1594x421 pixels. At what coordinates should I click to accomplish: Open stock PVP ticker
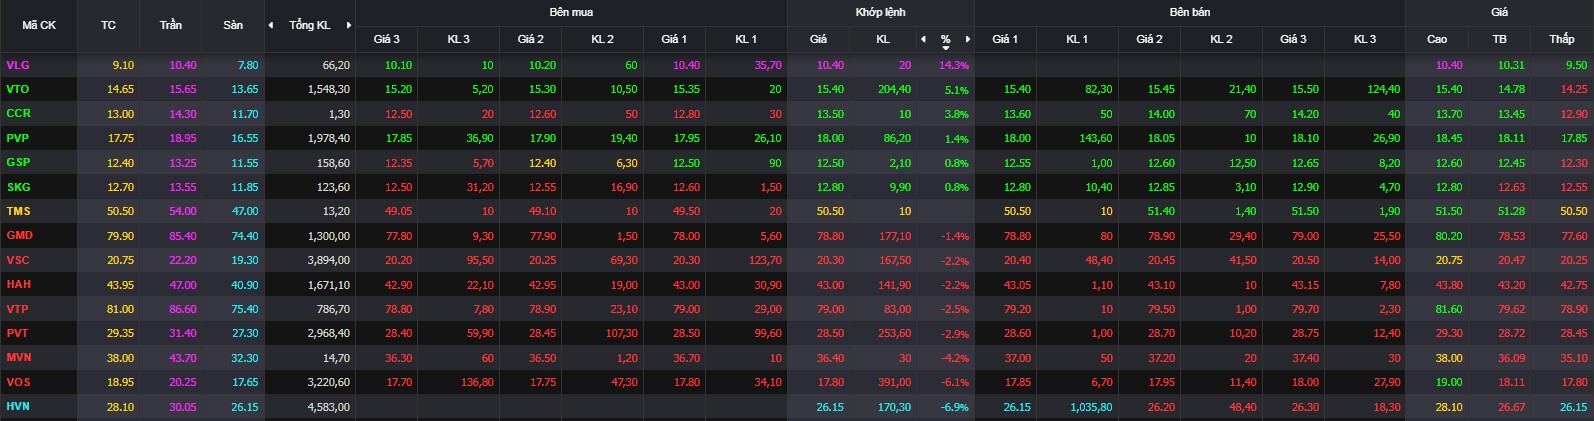pos(18,138)
